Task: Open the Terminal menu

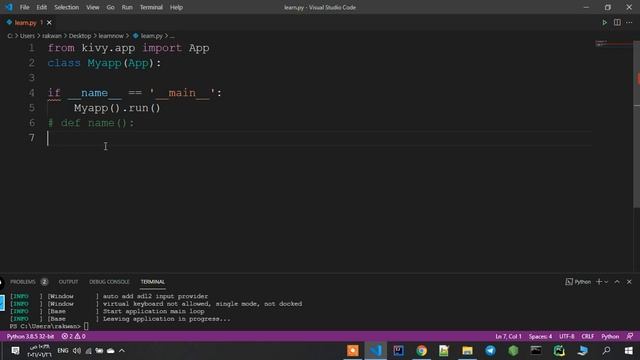Action: tap(151, 7)
